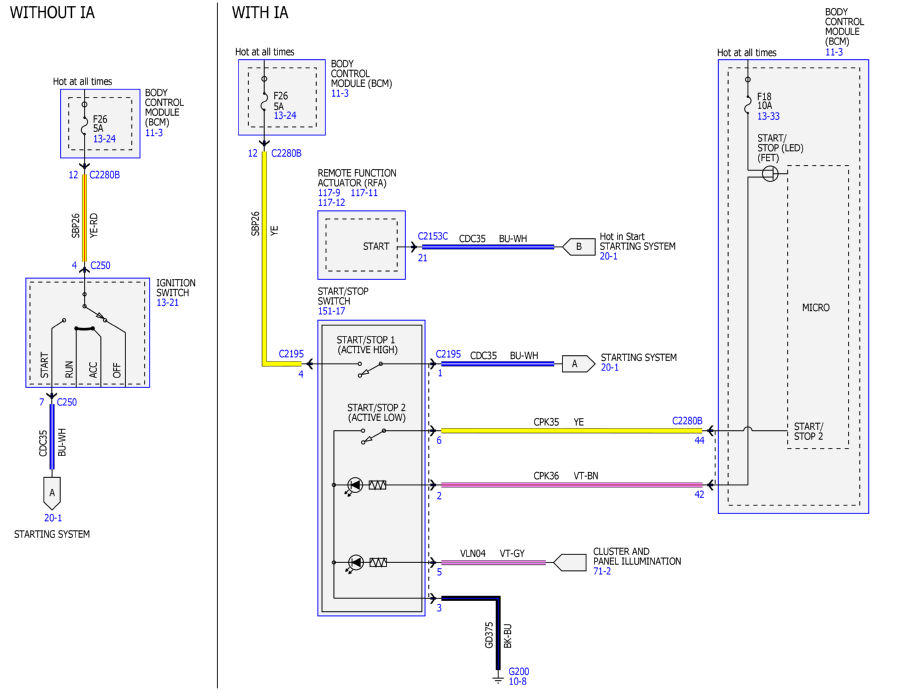Open the 13-21 Ignition Switch reference link
This screenshot has height=696, width=900.
pyautogui.click(x=168, y=302)
